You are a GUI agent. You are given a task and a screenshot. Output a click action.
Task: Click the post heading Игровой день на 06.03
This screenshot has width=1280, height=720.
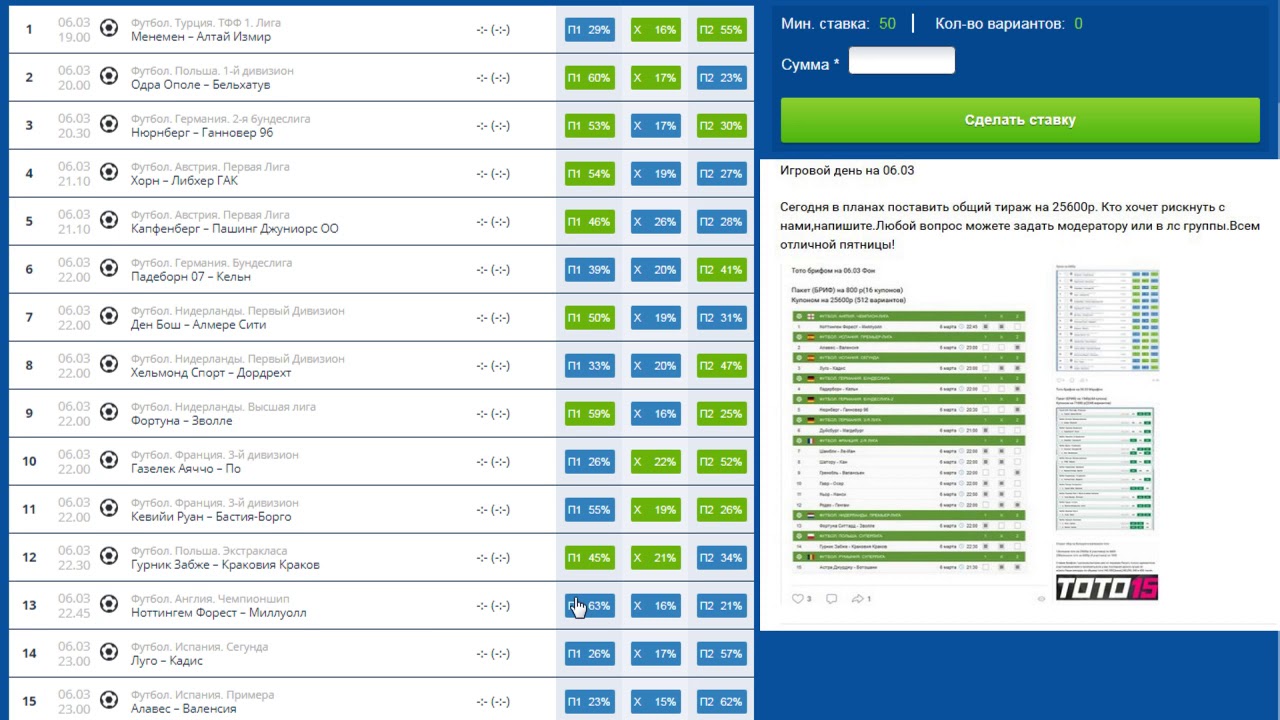coord(847,171)
